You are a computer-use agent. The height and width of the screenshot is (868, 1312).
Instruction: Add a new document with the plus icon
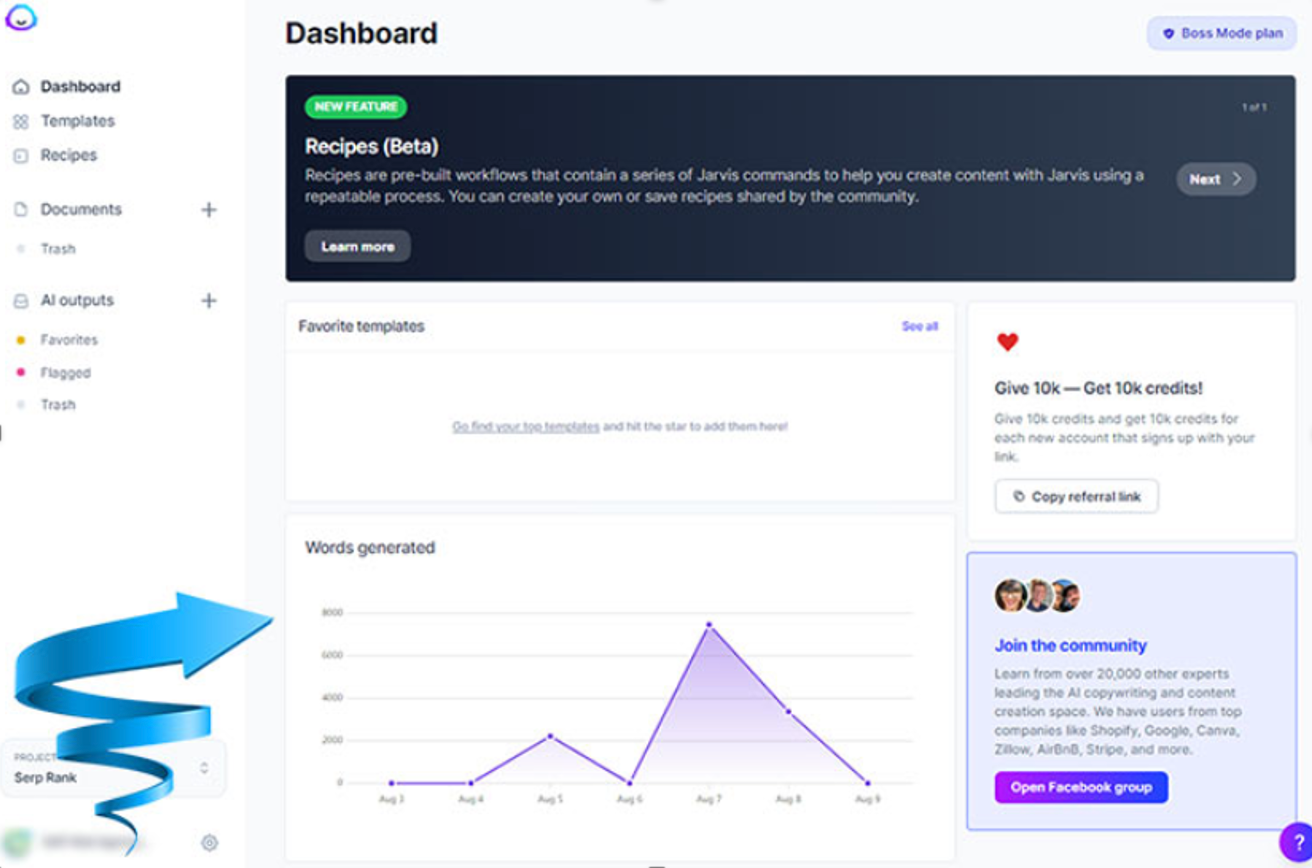coord(208,209)
